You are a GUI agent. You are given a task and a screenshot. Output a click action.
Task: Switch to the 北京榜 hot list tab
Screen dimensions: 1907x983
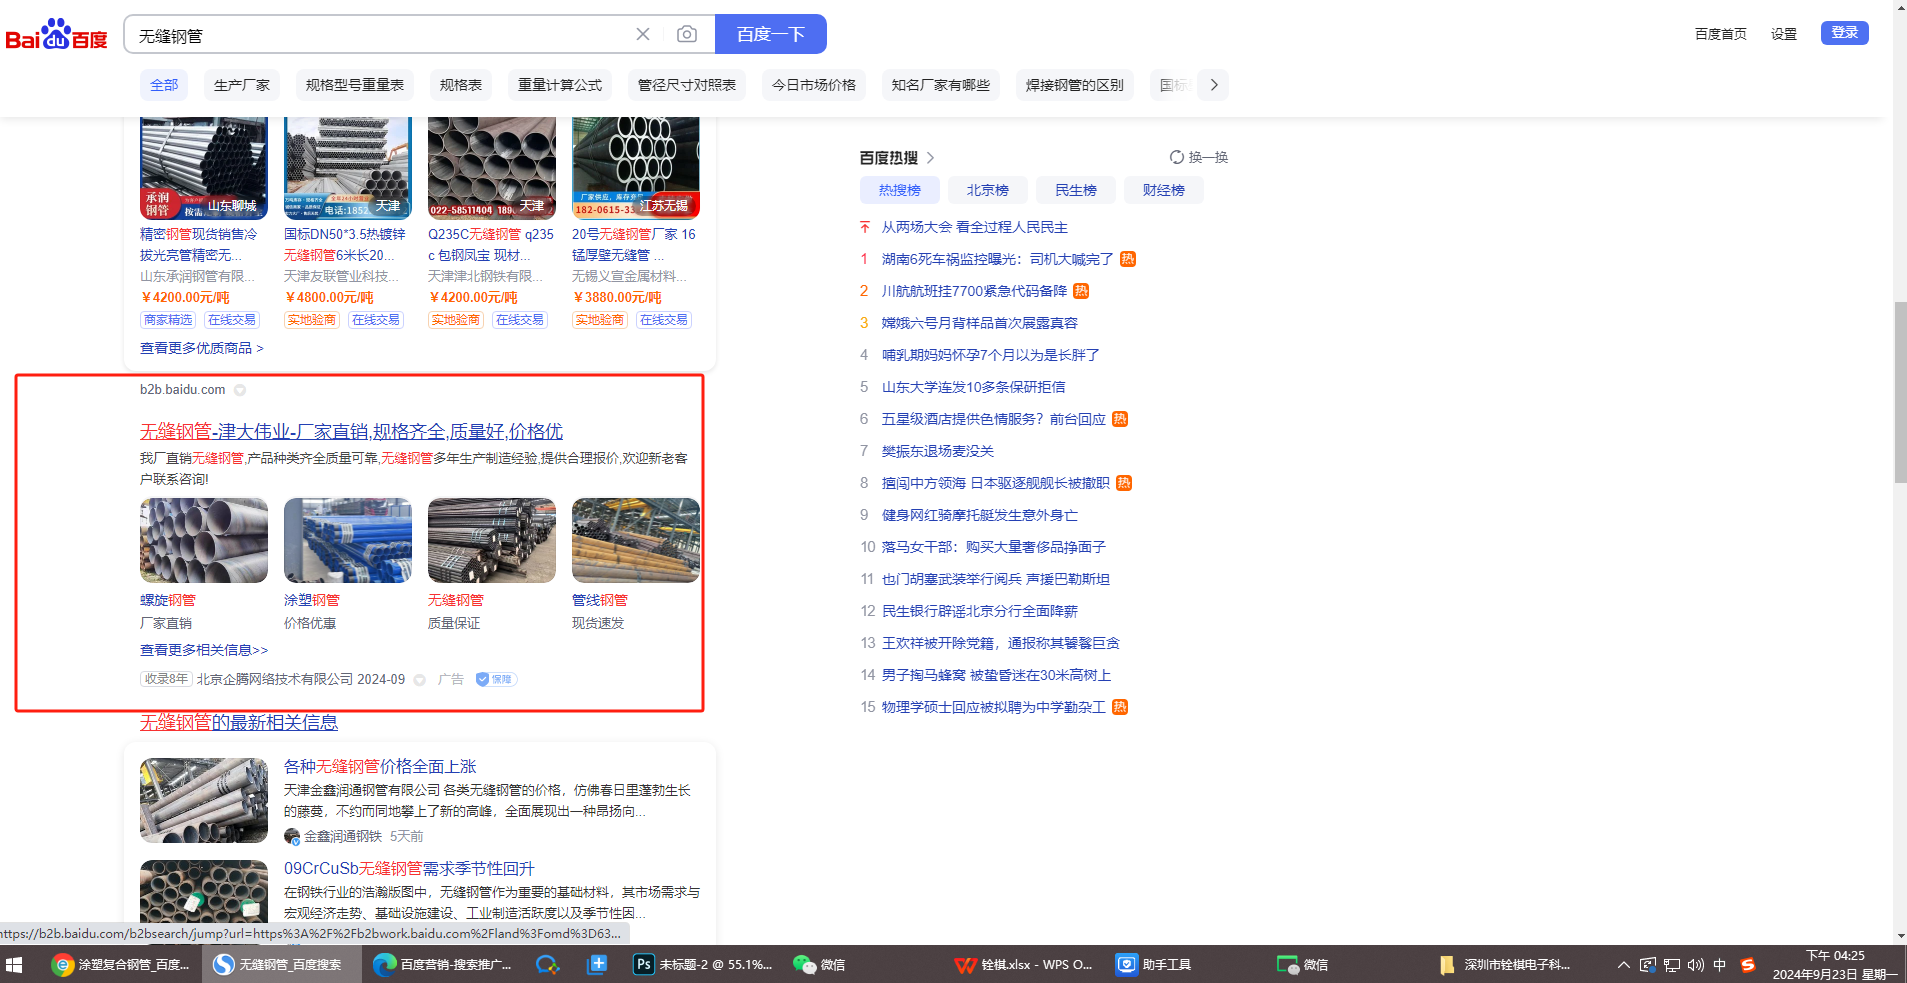[987, 190]
